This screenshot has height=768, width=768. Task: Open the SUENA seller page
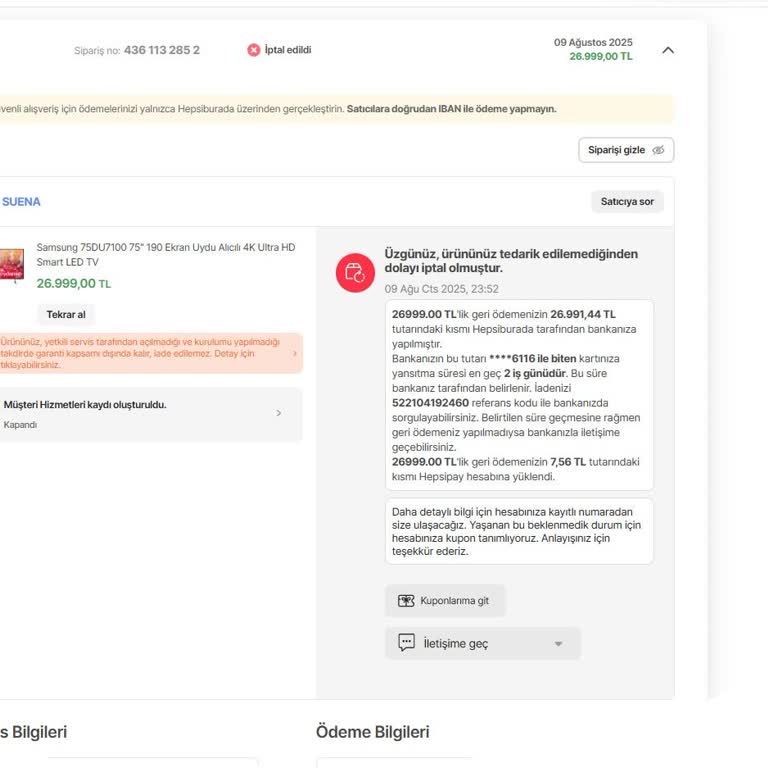pos(21,202)
